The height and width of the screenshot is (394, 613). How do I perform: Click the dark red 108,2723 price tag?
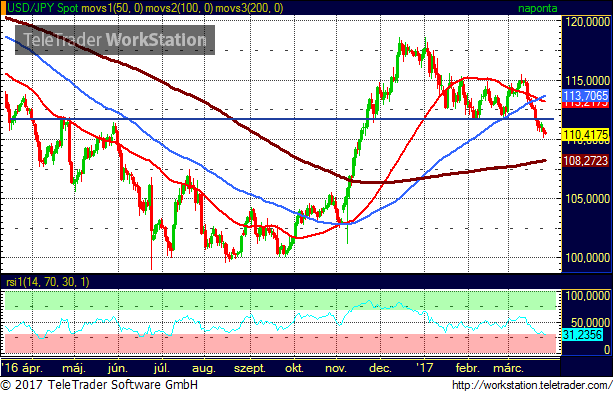585,160
